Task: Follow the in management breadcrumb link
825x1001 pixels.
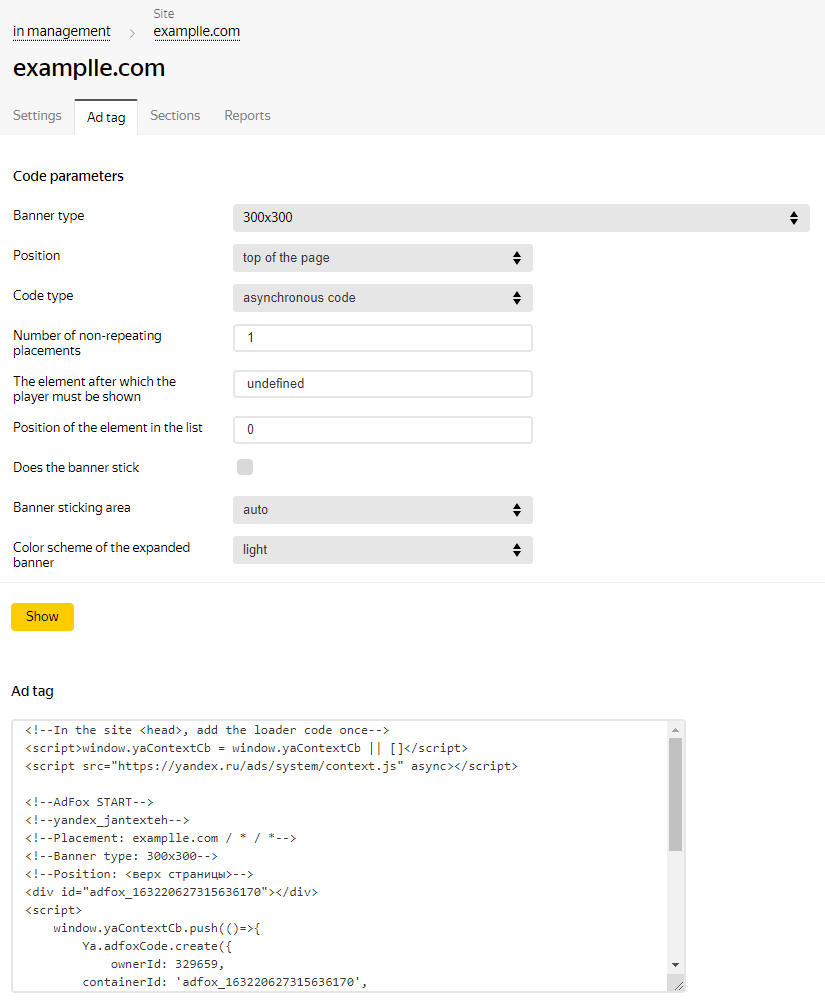Action: click(x=62, y=32)
